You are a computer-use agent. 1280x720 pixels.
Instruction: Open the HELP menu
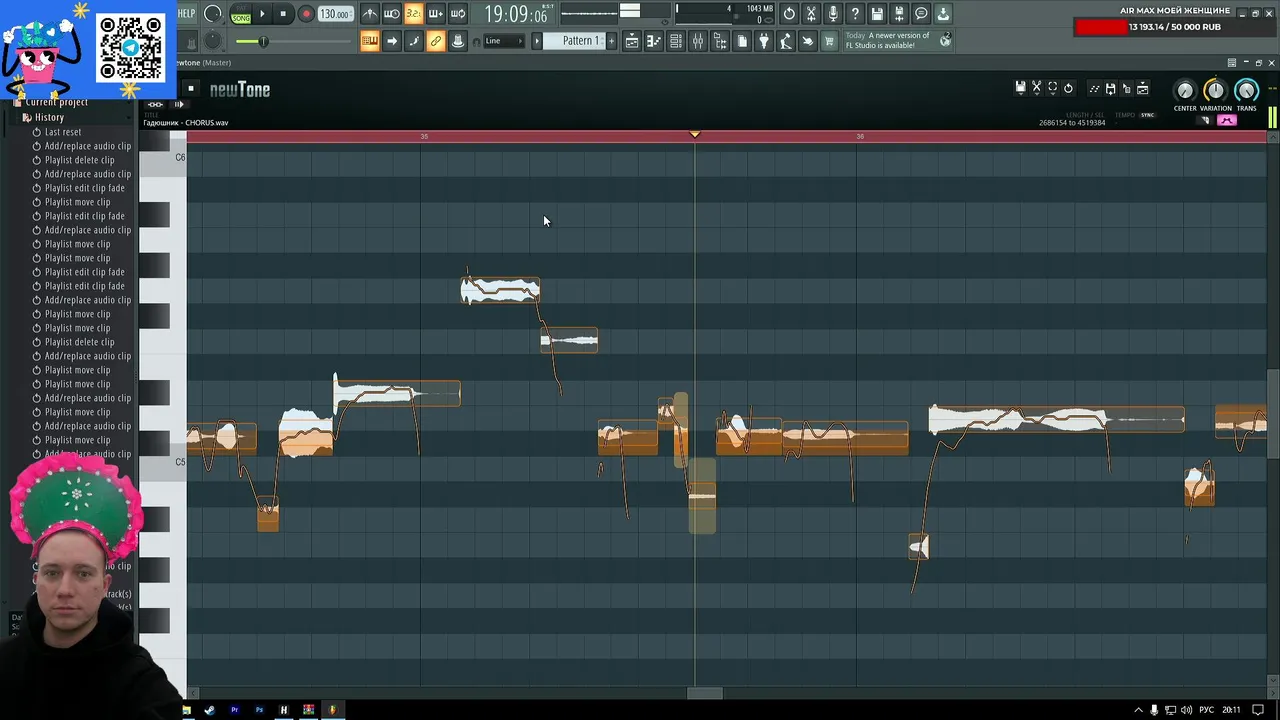click(187, 14)
